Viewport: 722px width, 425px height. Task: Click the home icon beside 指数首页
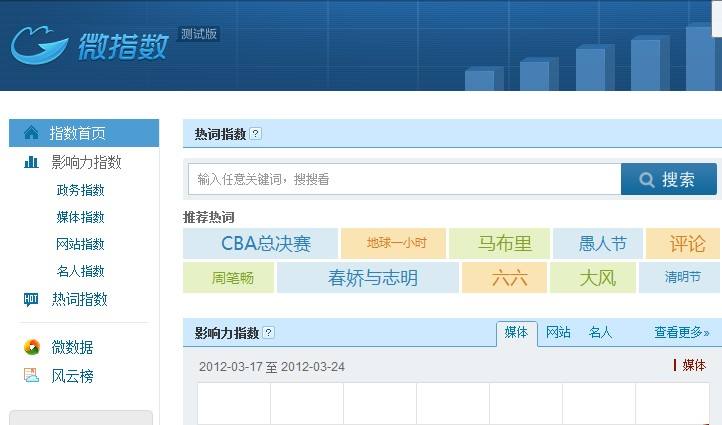click(31, 132)
